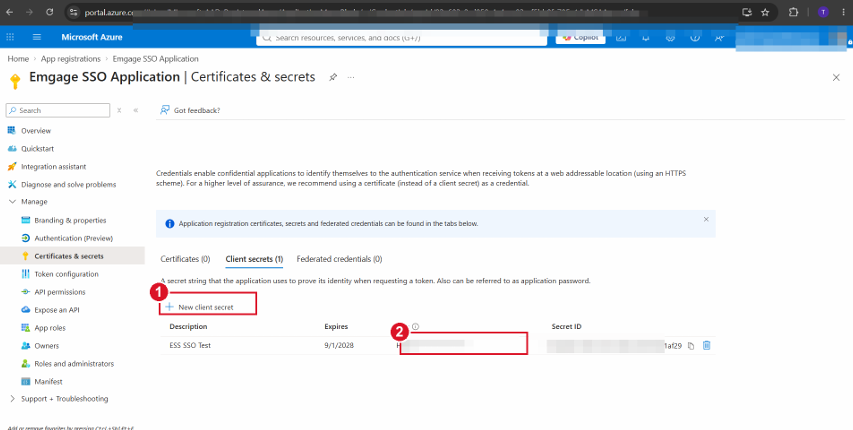Collapse the sidebar with double chevron
This screenshot has width=853, height=430.
coord(135,110)
